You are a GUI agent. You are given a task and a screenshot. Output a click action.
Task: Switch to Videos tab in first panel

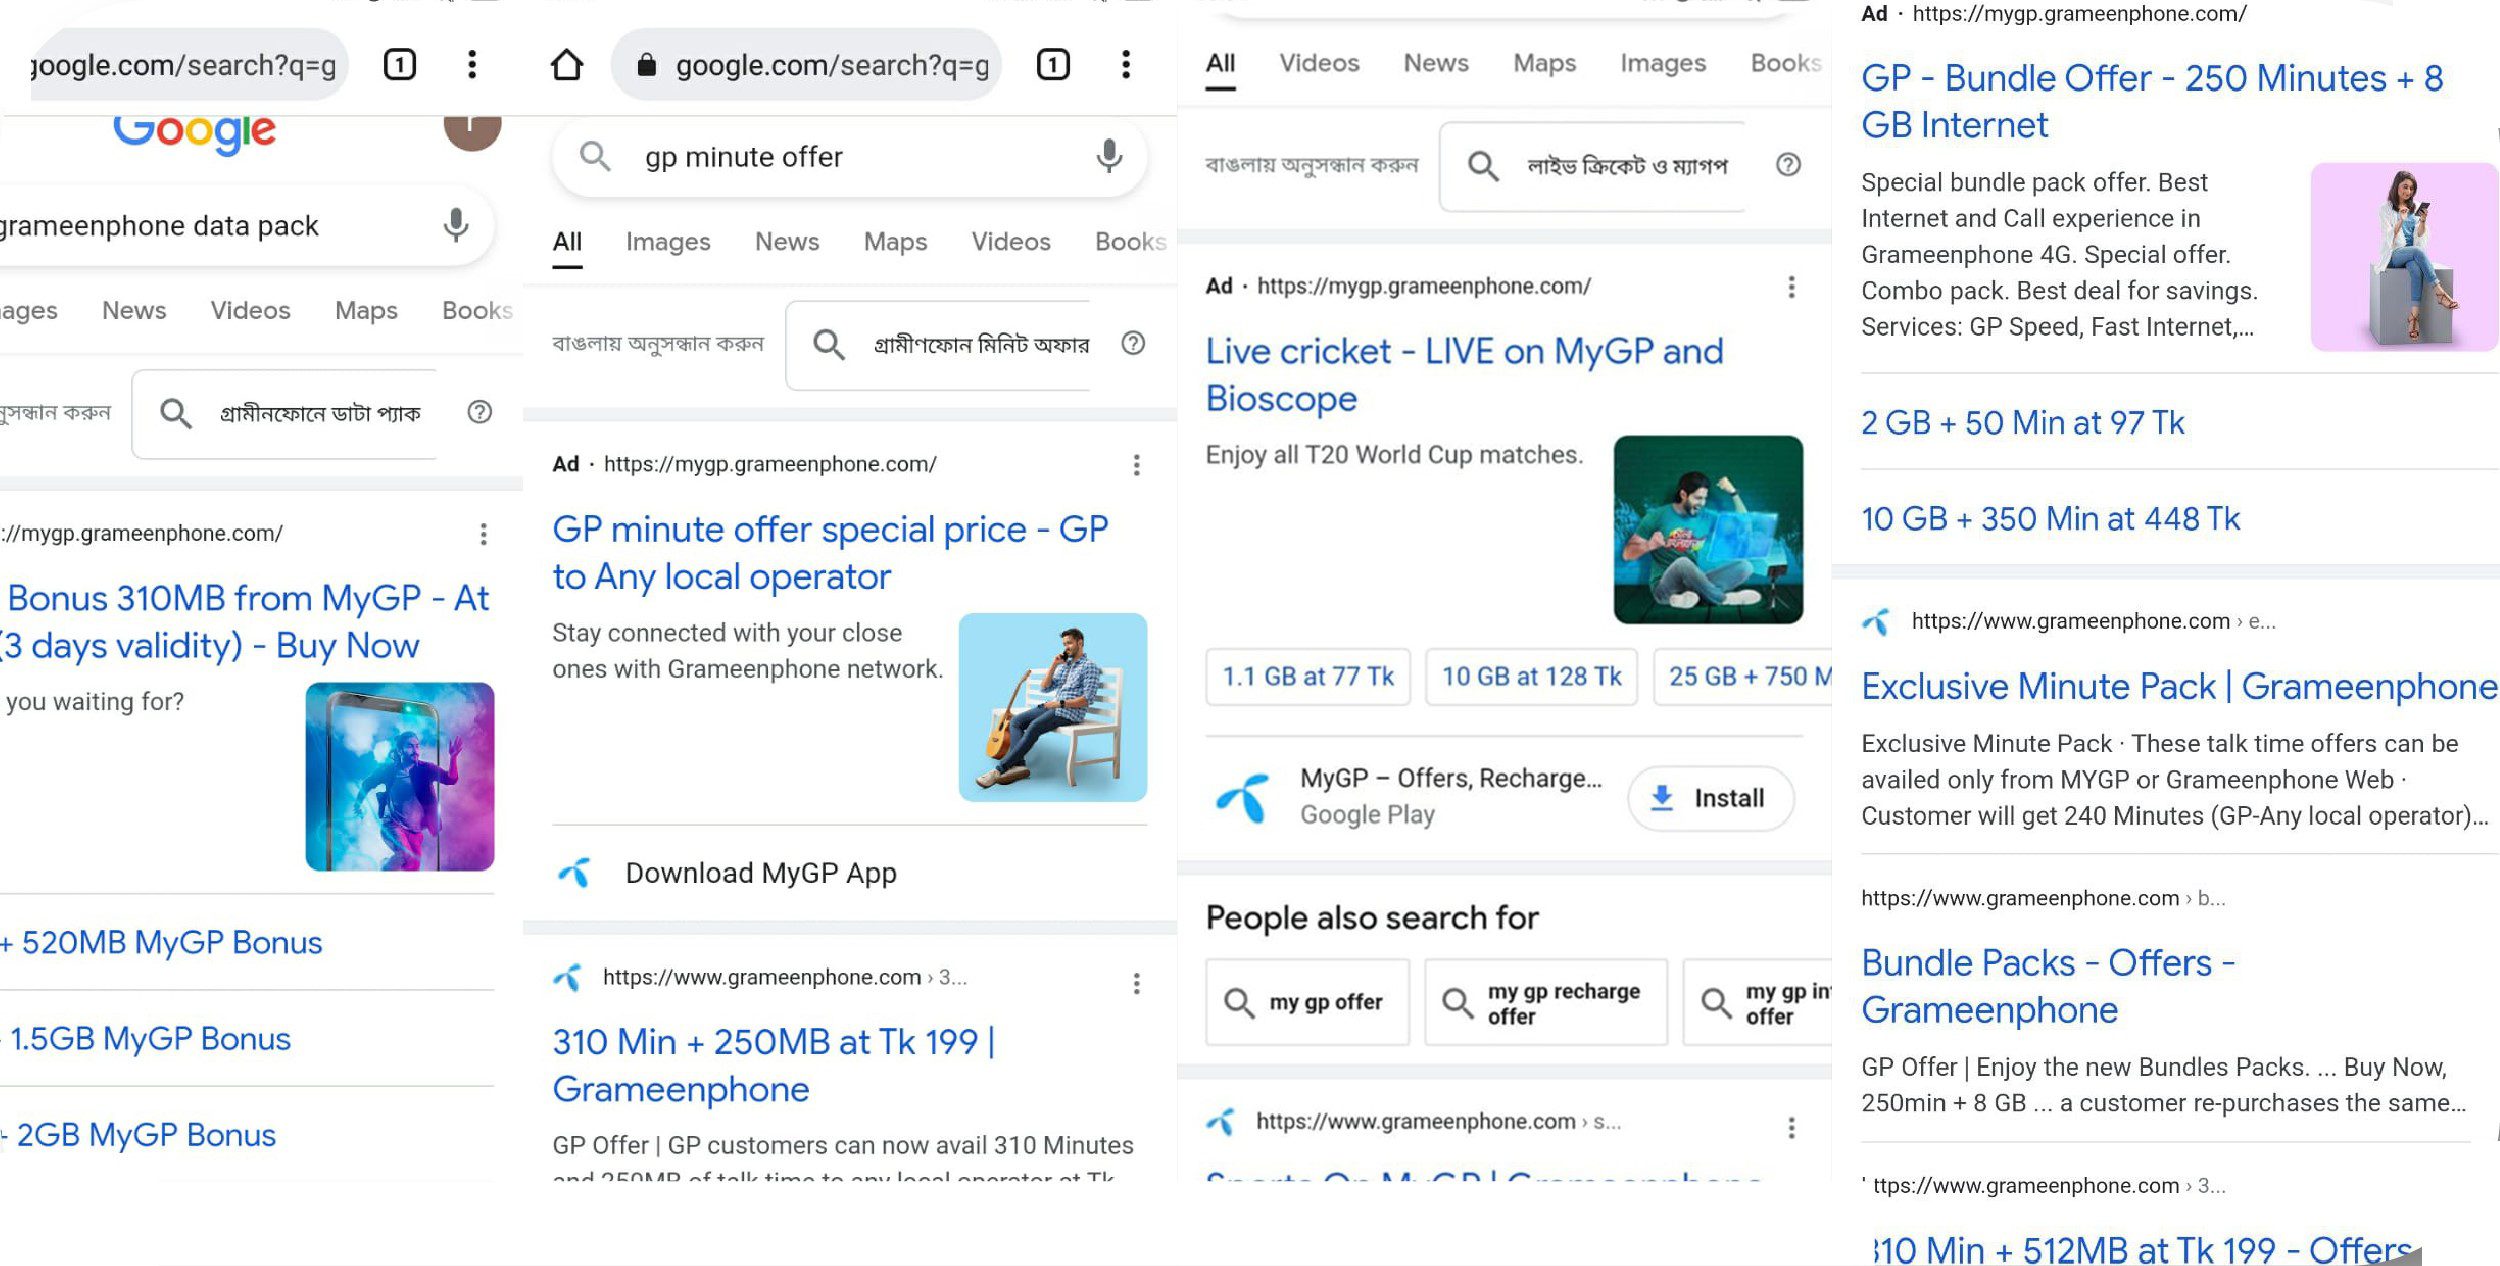click(250, 311)
